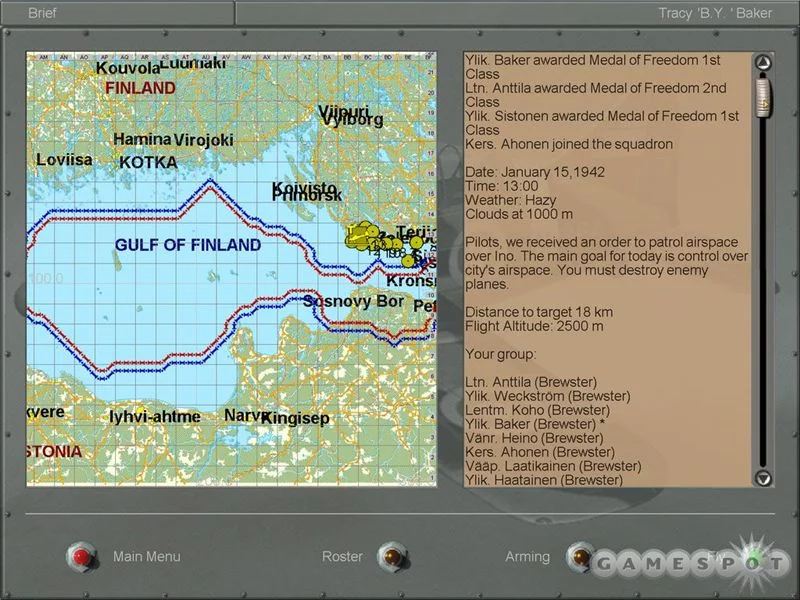Screen dimensions: 800x600
Task: Click Ltn. Anttila (Brewster) roster line
Action: point(531,382)
